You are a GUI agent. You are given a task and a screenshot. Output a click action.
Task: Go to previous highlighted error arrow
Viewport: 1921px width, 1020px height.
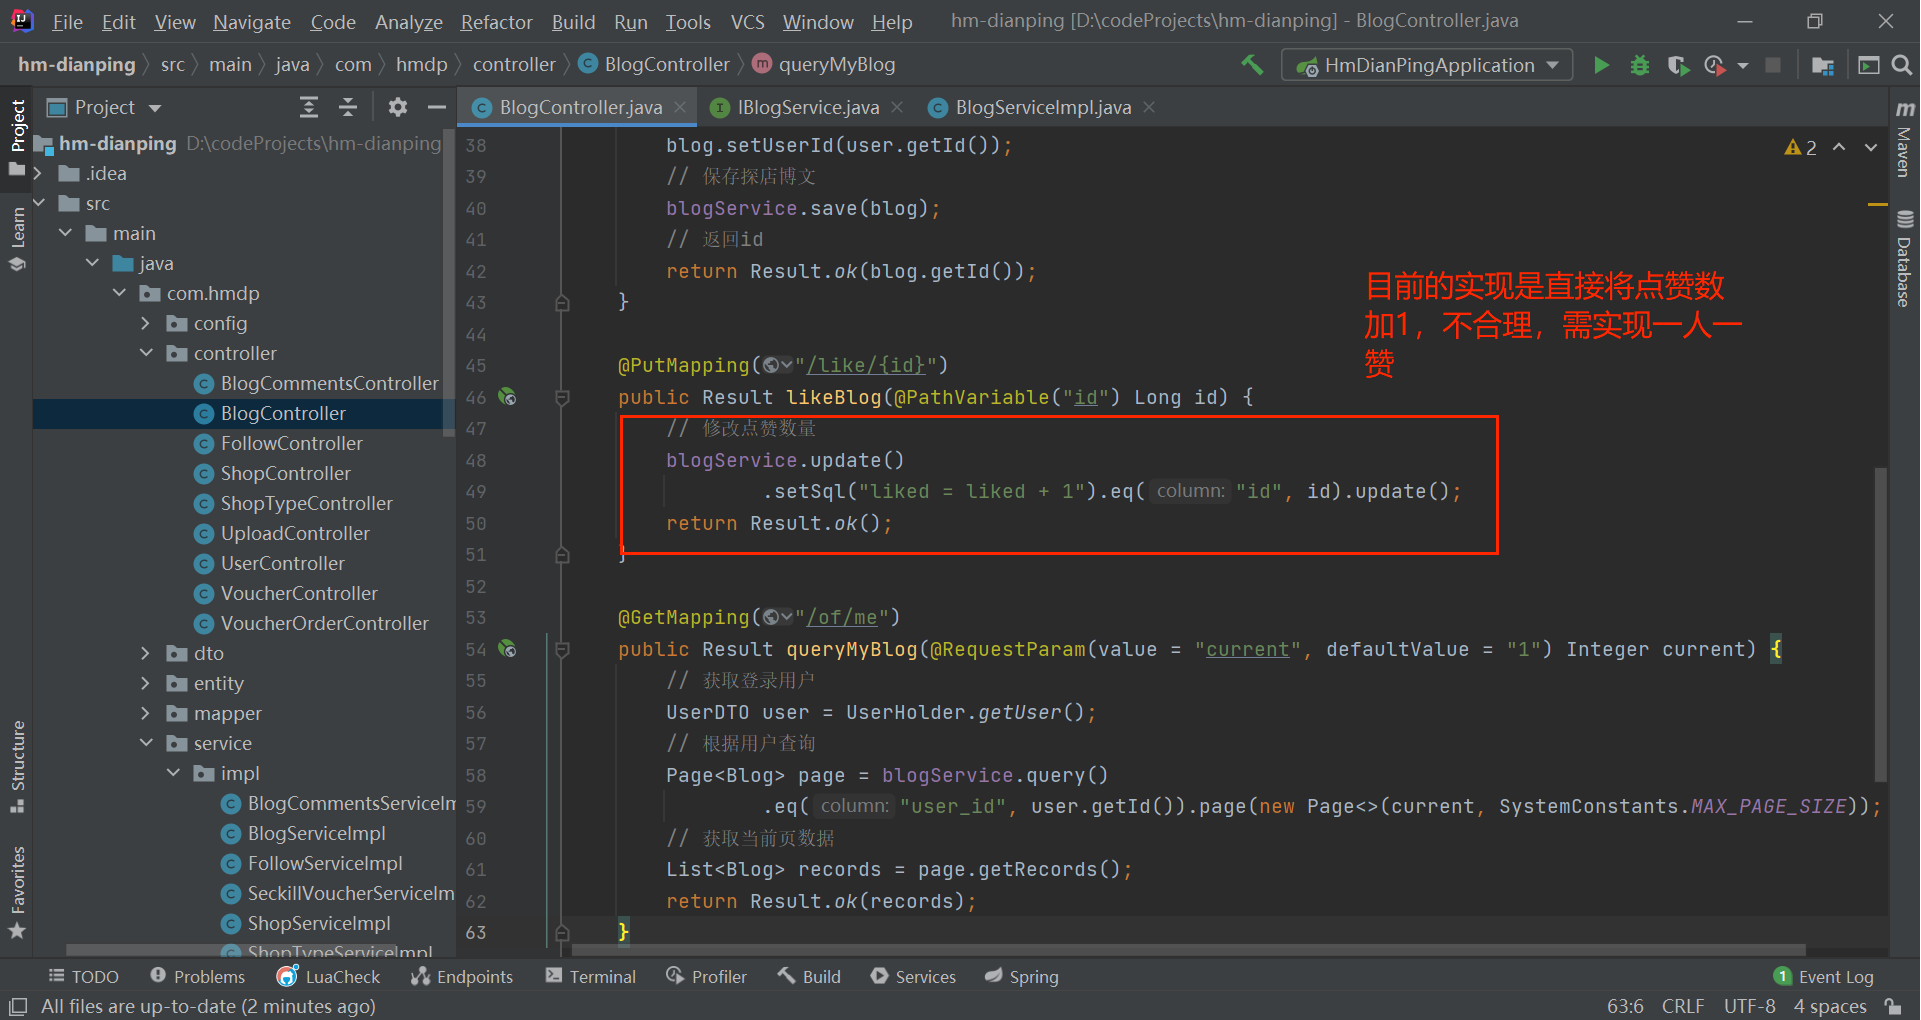click(1839, 147)
